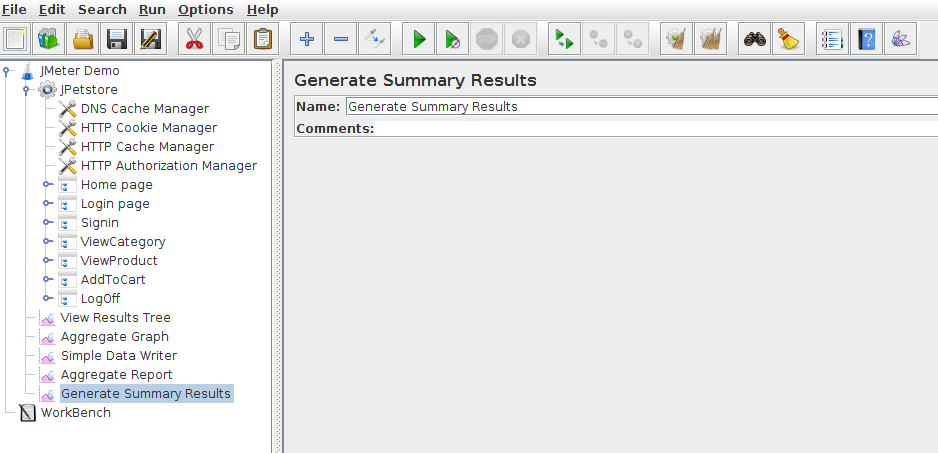938x453 pixels.
Task: Open the File menu
Action: pyautogui.click(x=14, y=10)
